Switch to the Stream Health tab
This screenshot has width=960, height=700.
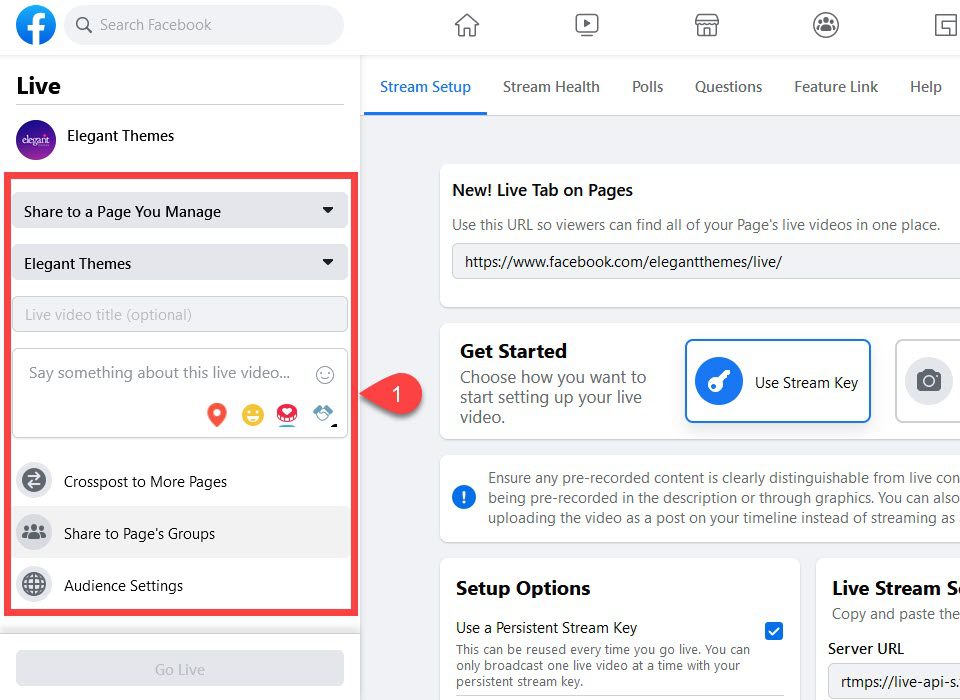point(551,87)
